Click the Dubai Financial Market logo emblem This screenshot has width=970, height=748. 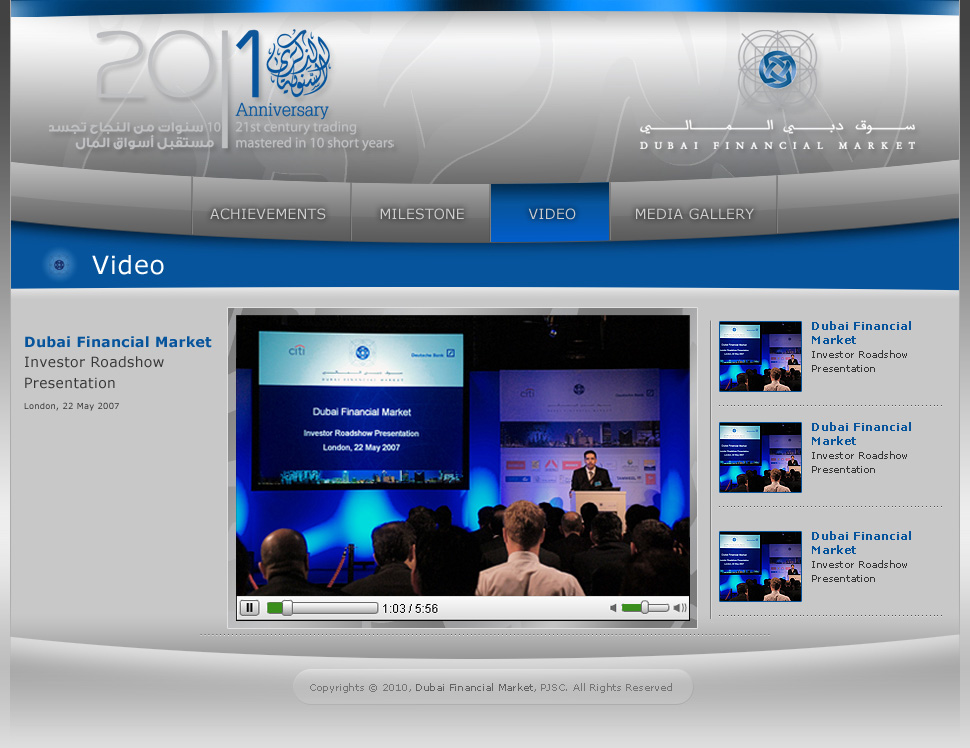[777, 69]
